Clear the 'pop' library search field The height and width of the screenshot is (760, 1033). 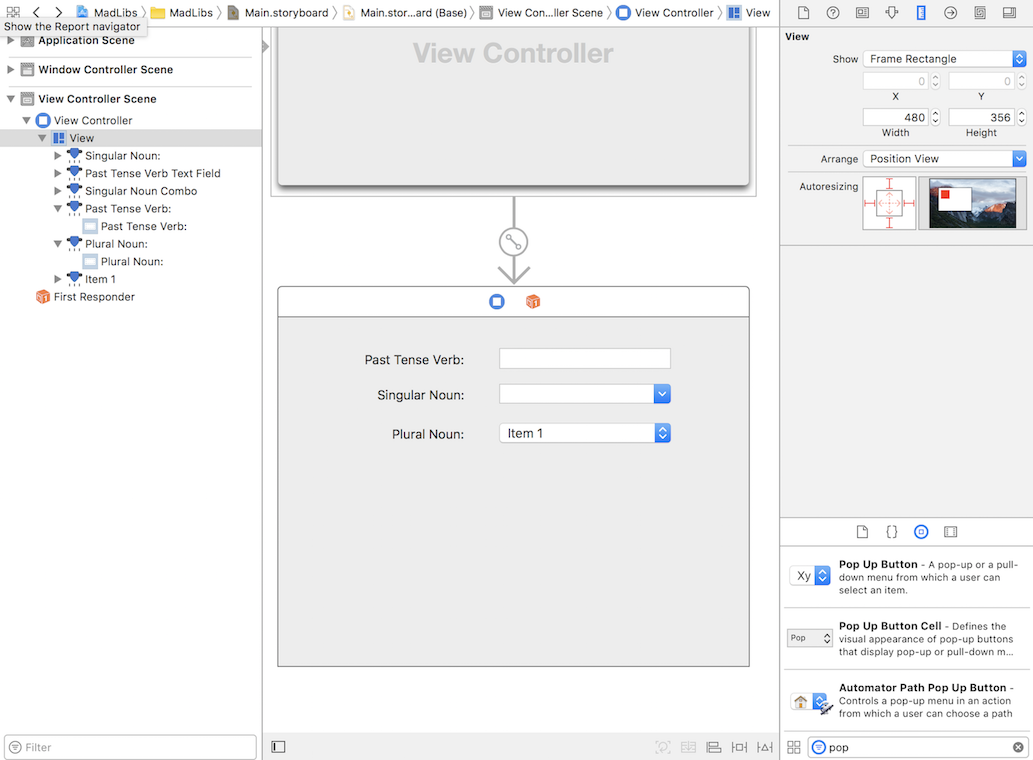pos(1018,747)
